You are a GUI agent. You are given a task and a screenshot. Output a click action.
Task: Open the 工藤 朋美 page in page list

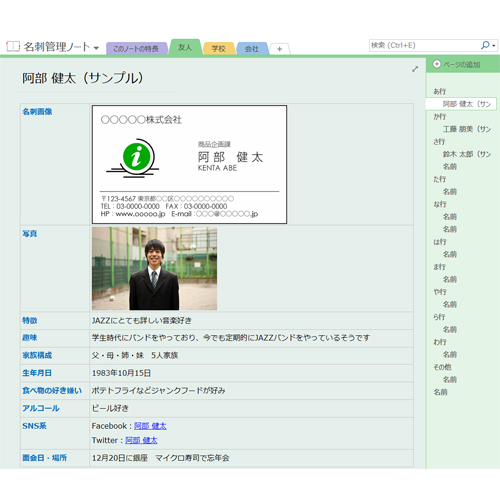467,129
